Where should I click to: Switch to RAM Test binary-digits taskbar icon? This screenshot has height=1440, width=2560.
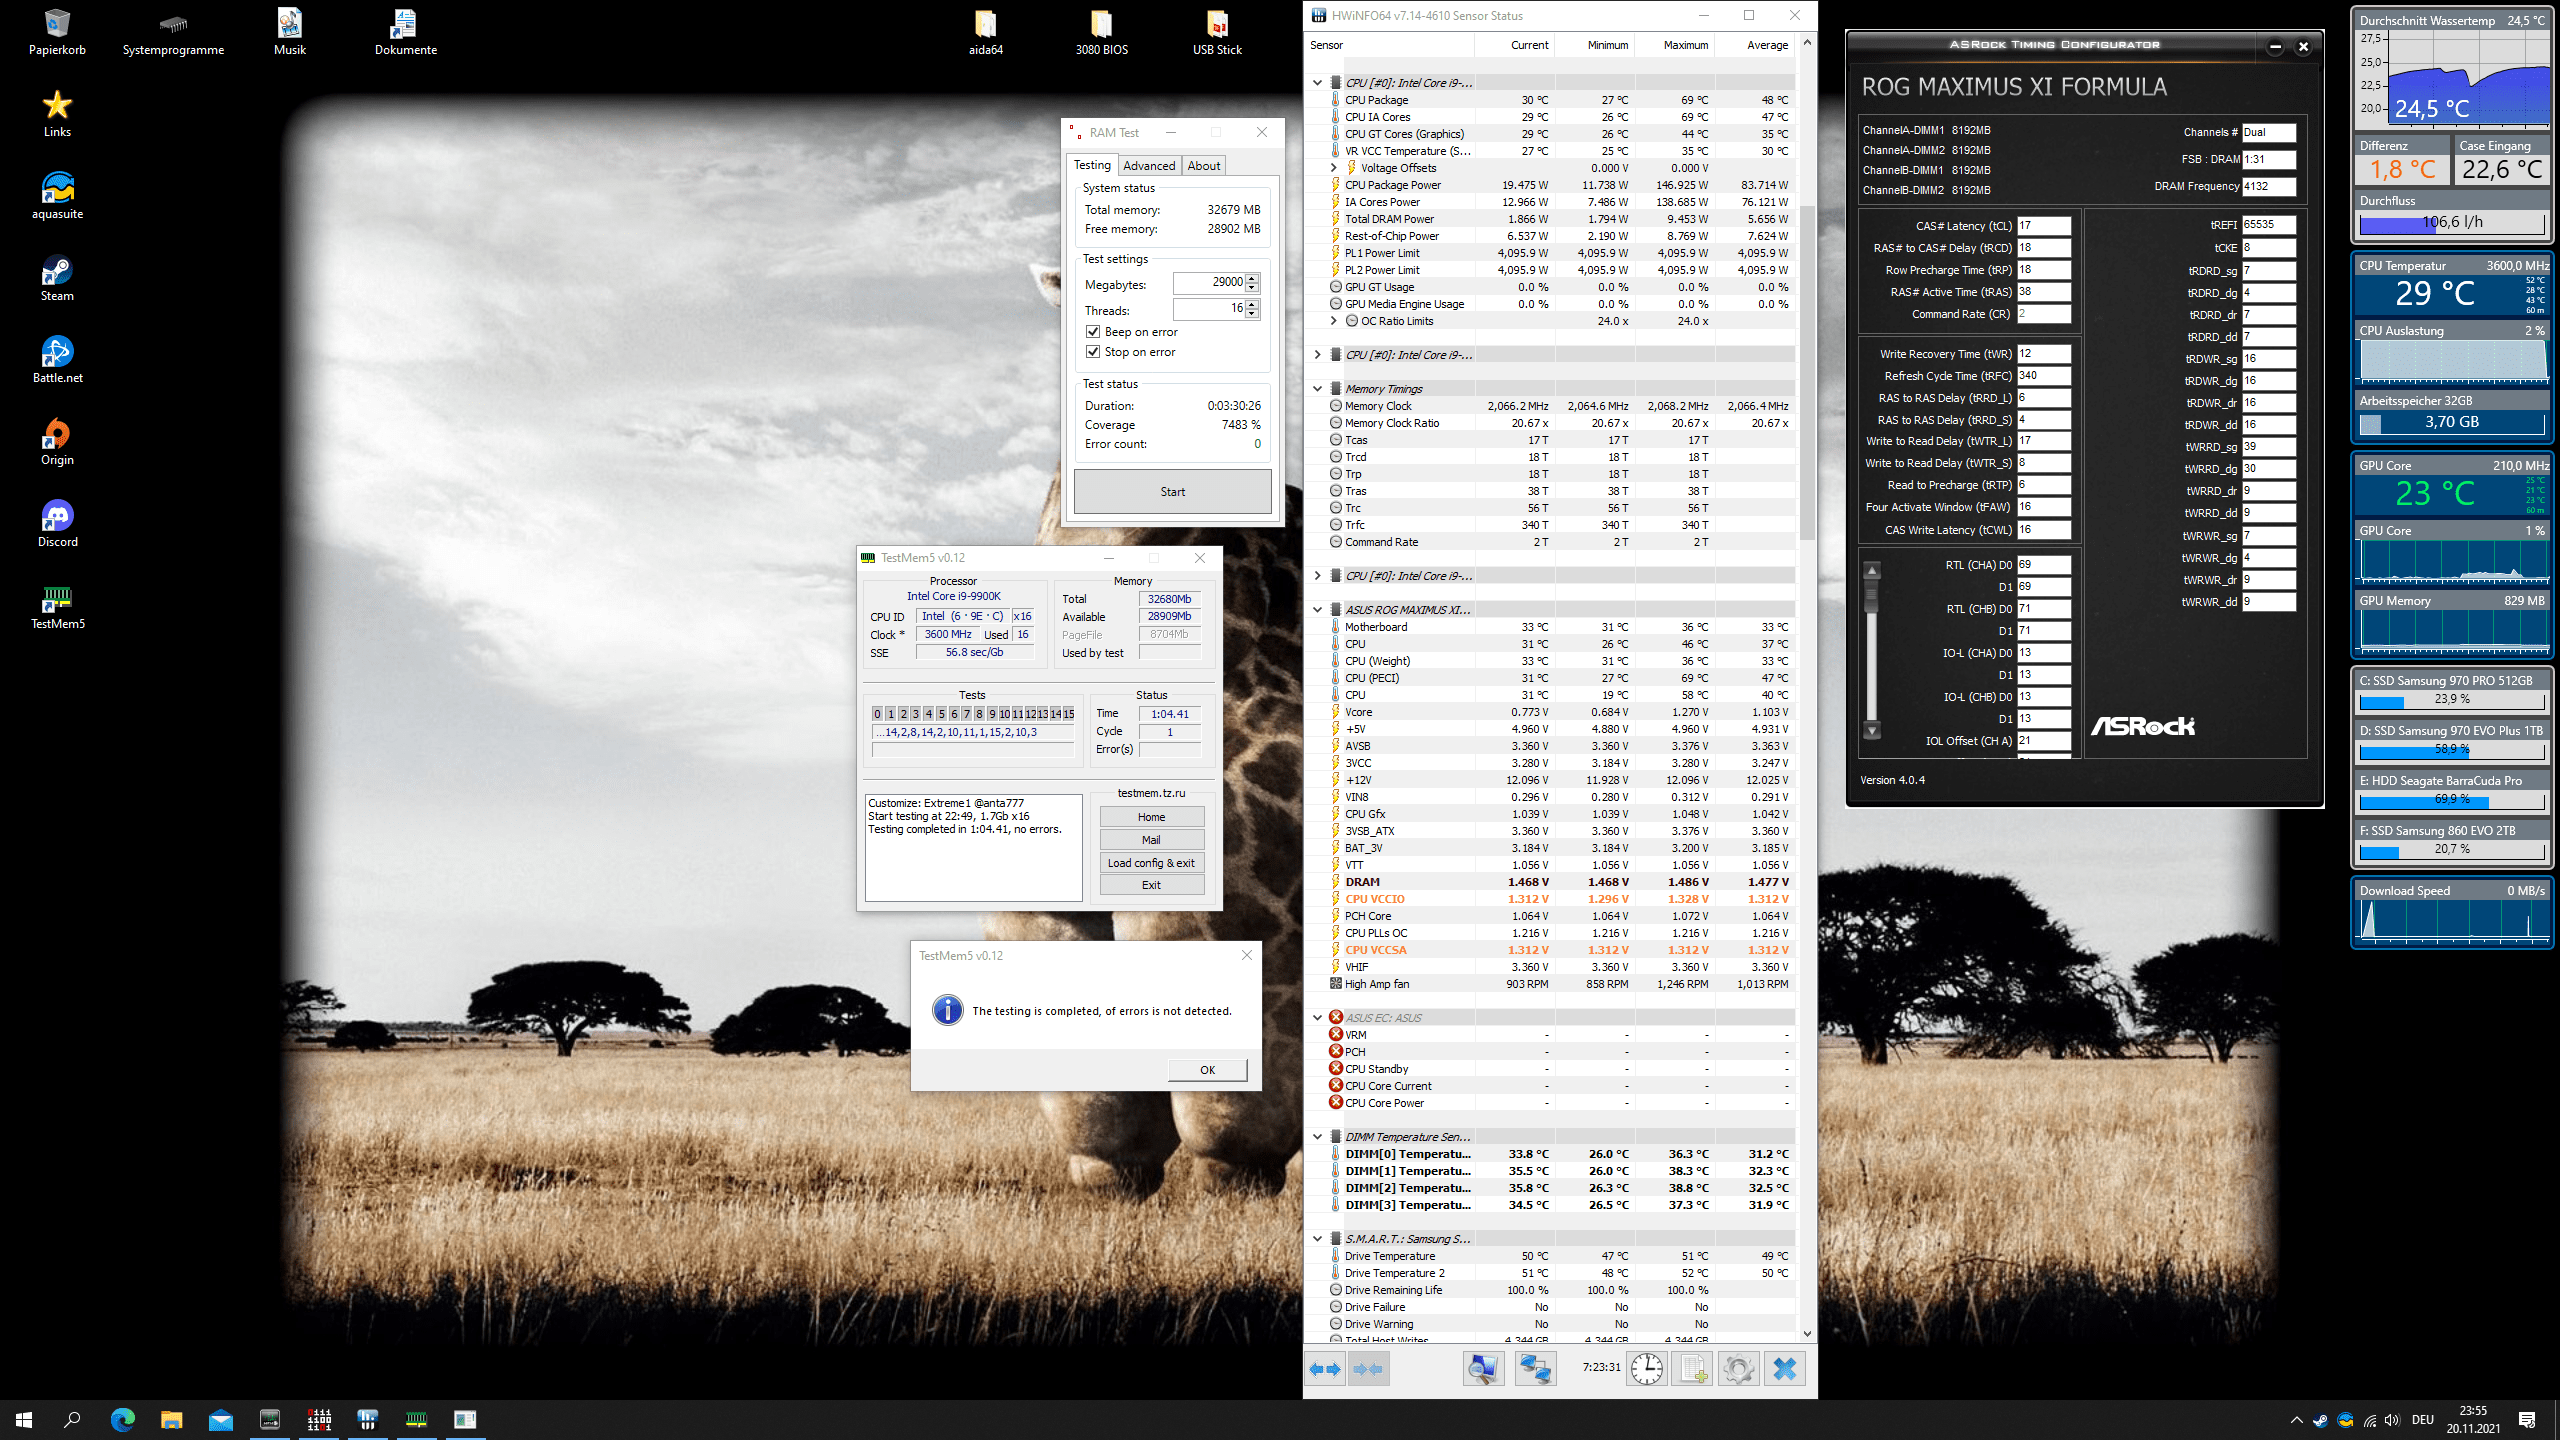point(319,1419)
